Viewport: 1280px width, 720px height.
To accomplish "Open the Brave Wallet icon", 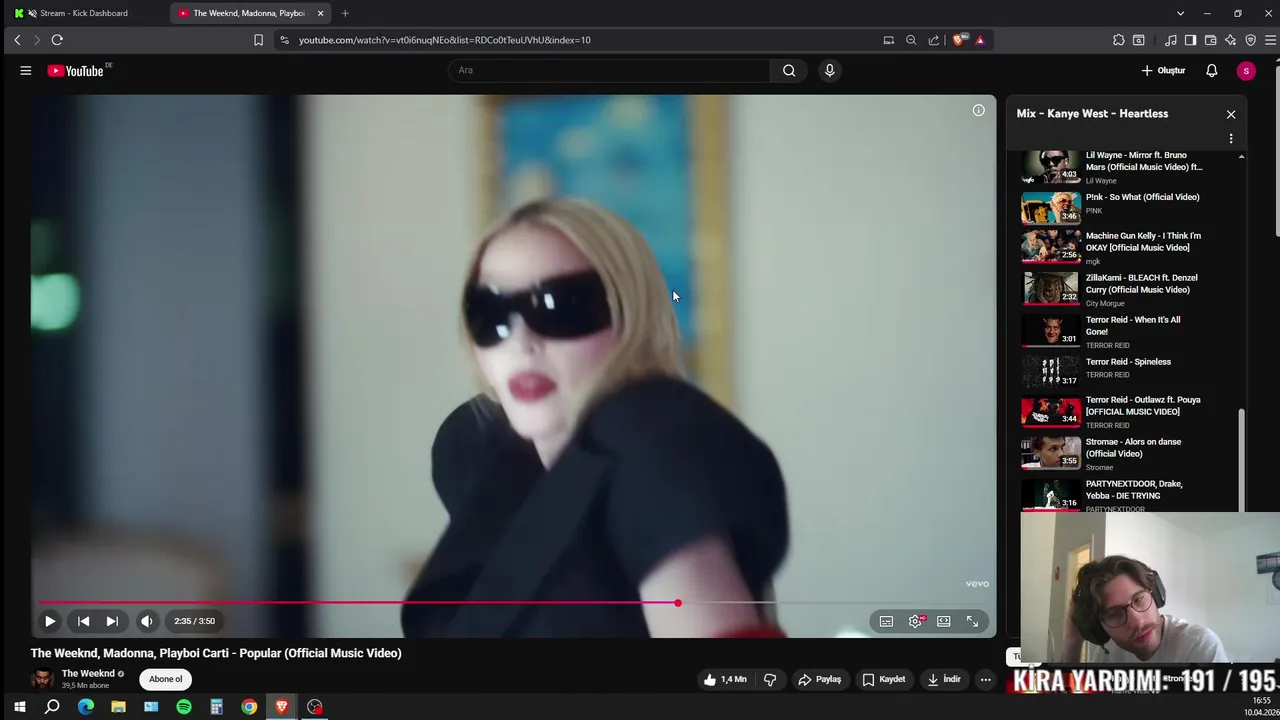I will coord(1210,40).
